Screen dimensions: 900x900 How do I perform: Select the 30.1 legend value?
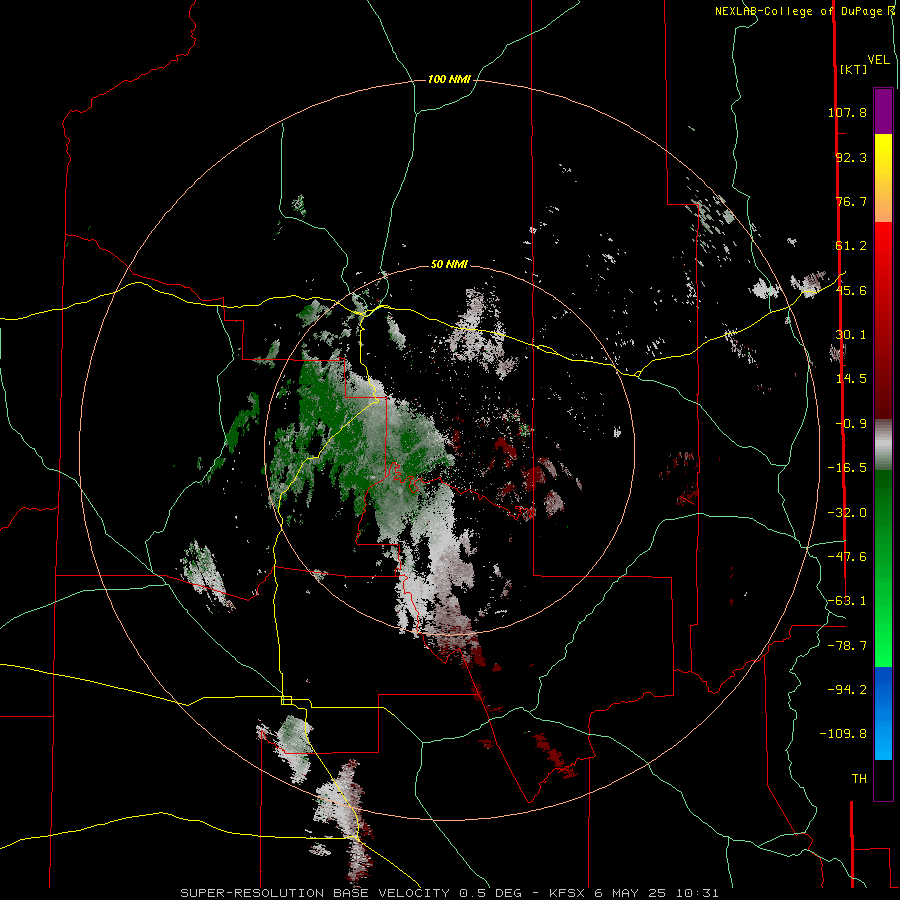(x=851, y=335)
